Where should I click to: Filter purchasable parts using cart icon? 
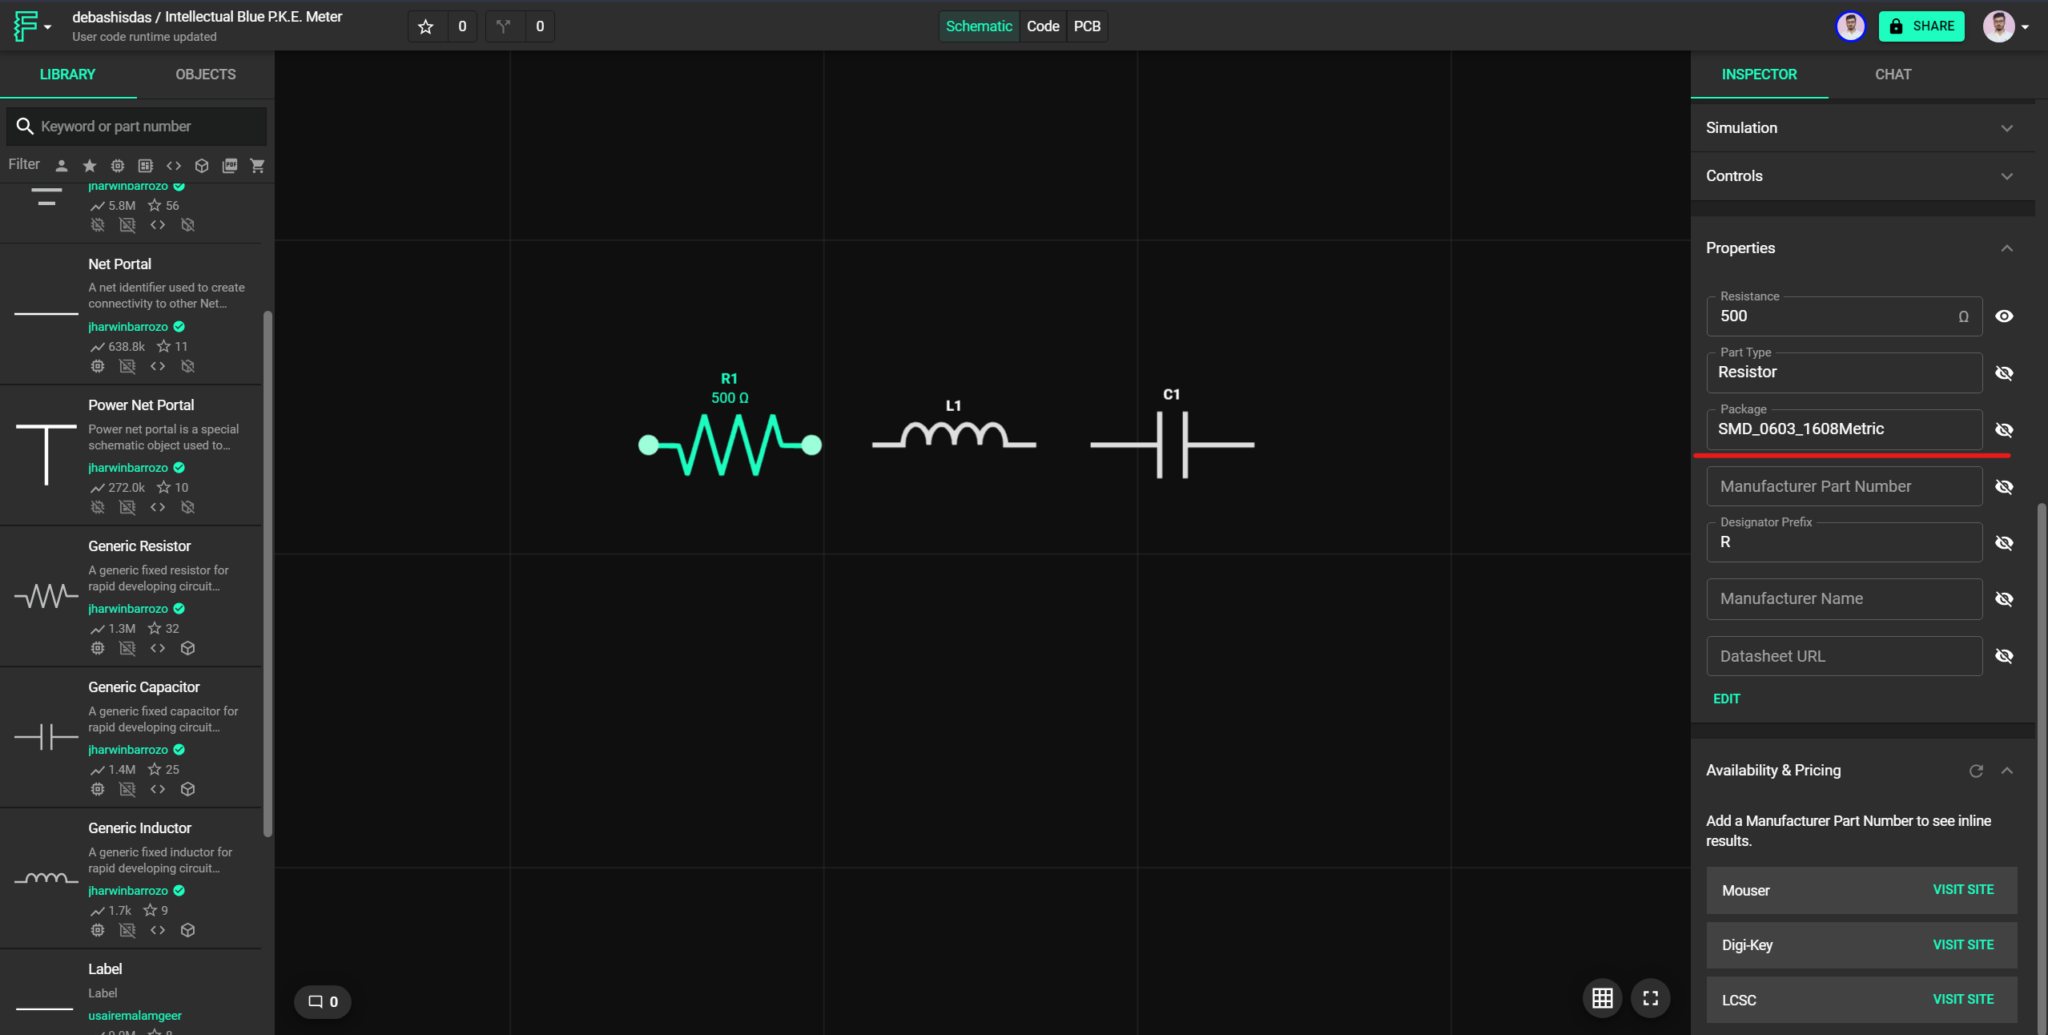tap(257, 165)
